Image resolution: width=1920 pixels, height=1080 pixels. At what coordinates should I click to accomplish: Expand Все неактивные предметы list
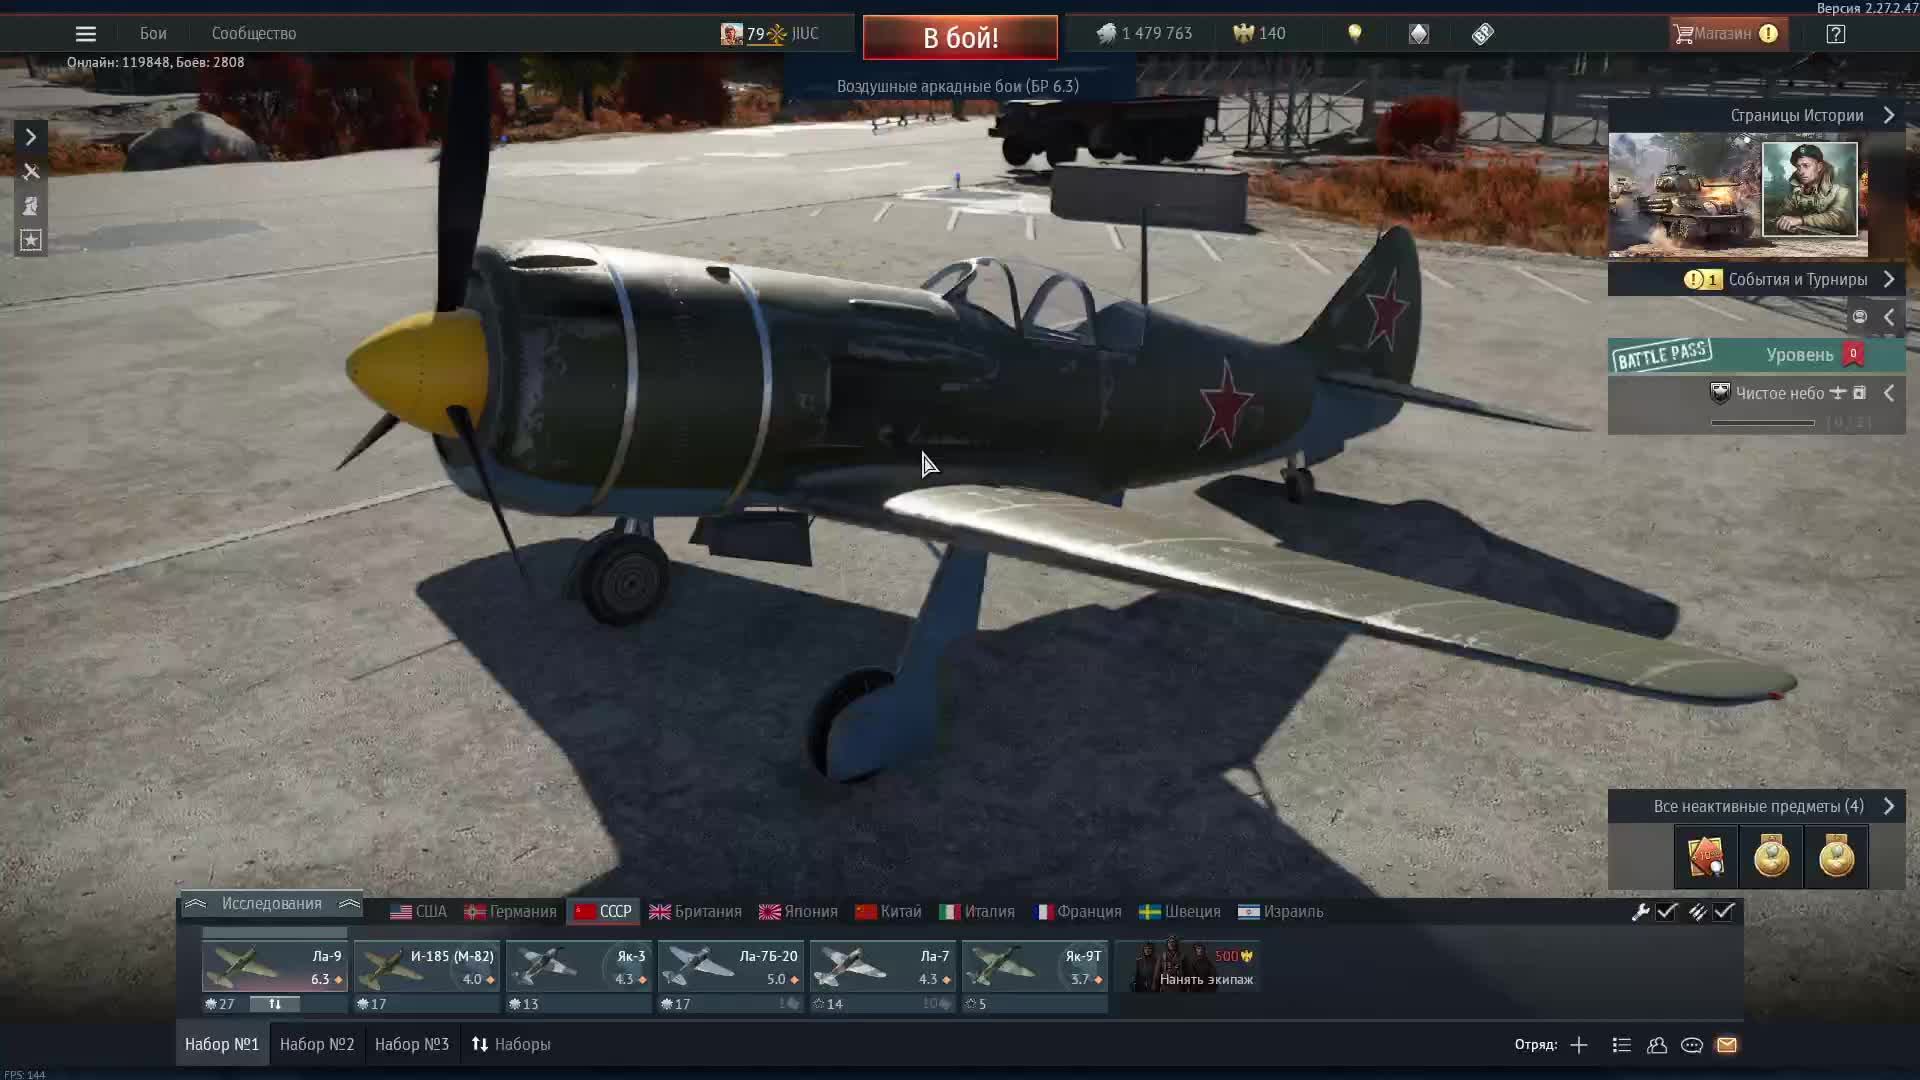(1889, 806)
